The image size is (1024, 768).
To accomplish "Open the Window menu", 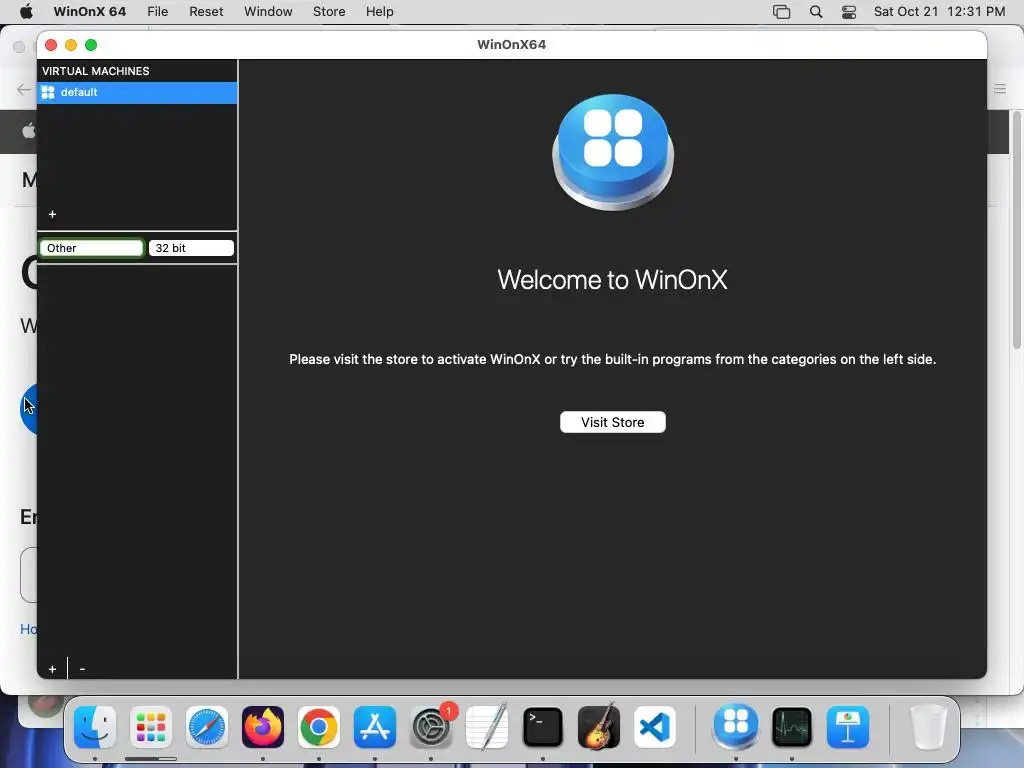I will (268, 11).
